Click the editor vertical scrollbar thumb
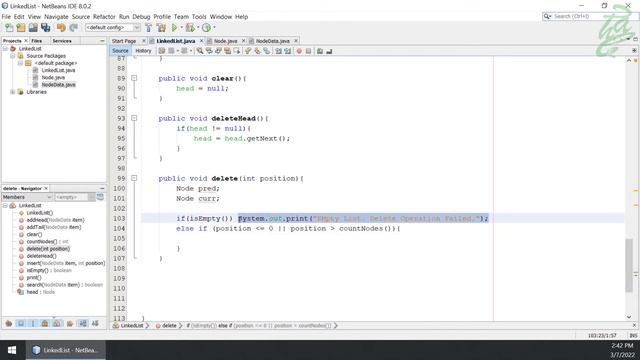Image resolution: width=640 pixels, height=360 pixels. click(x=629, y=265)
